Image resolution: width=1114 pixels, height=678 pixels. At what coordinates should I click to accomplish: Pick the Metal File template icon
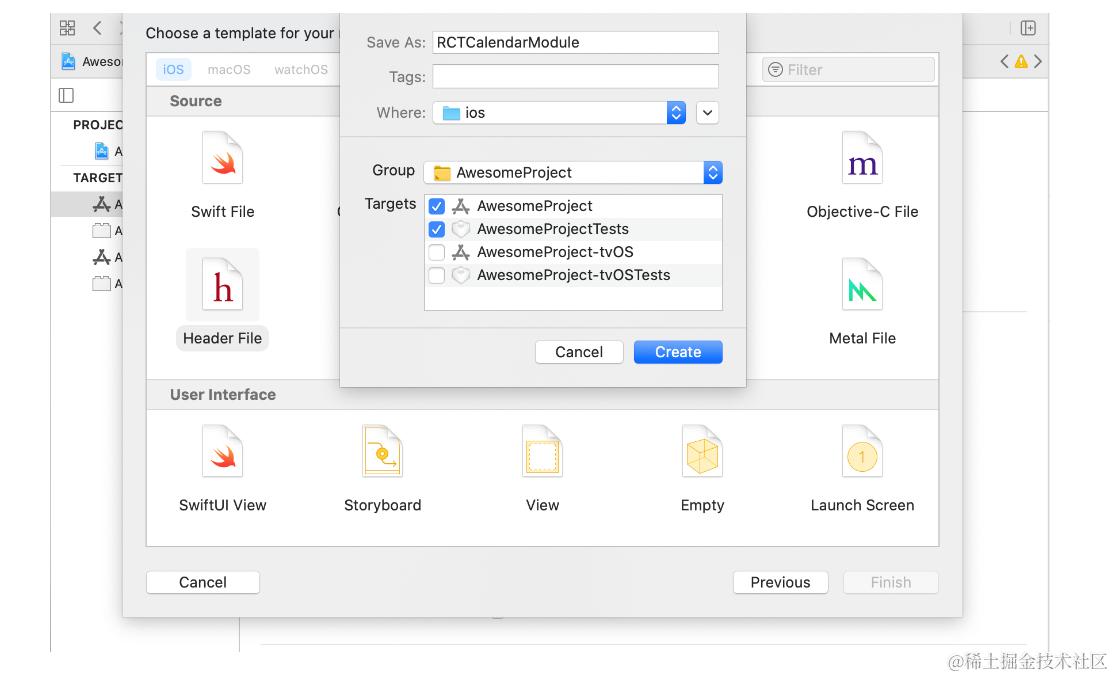pos(862,285)
